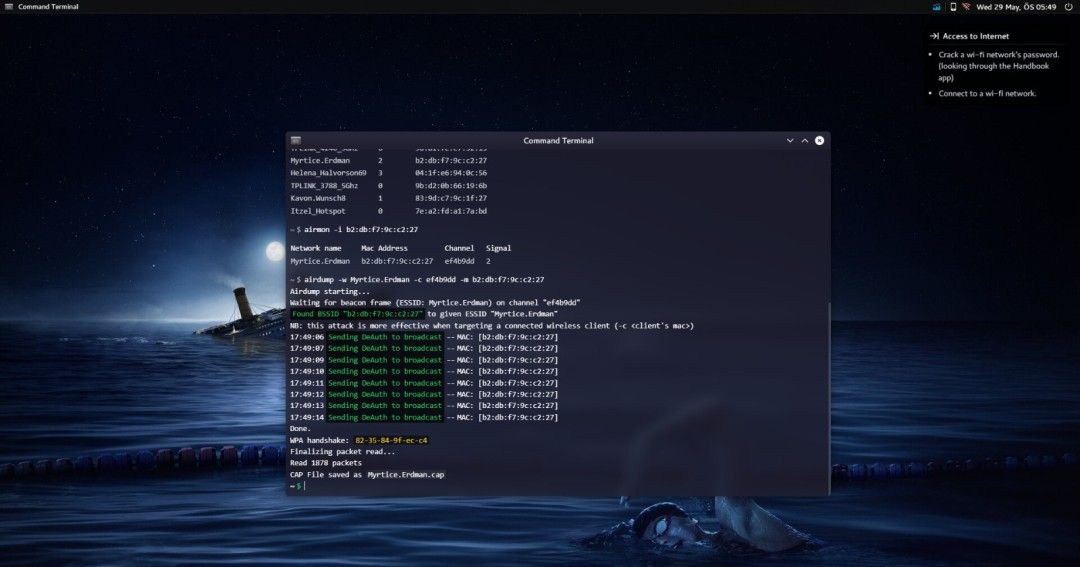Minimize the Command Terminal with the down chevron
Viewport: 1080px width, 567px height.
(790, 141)
